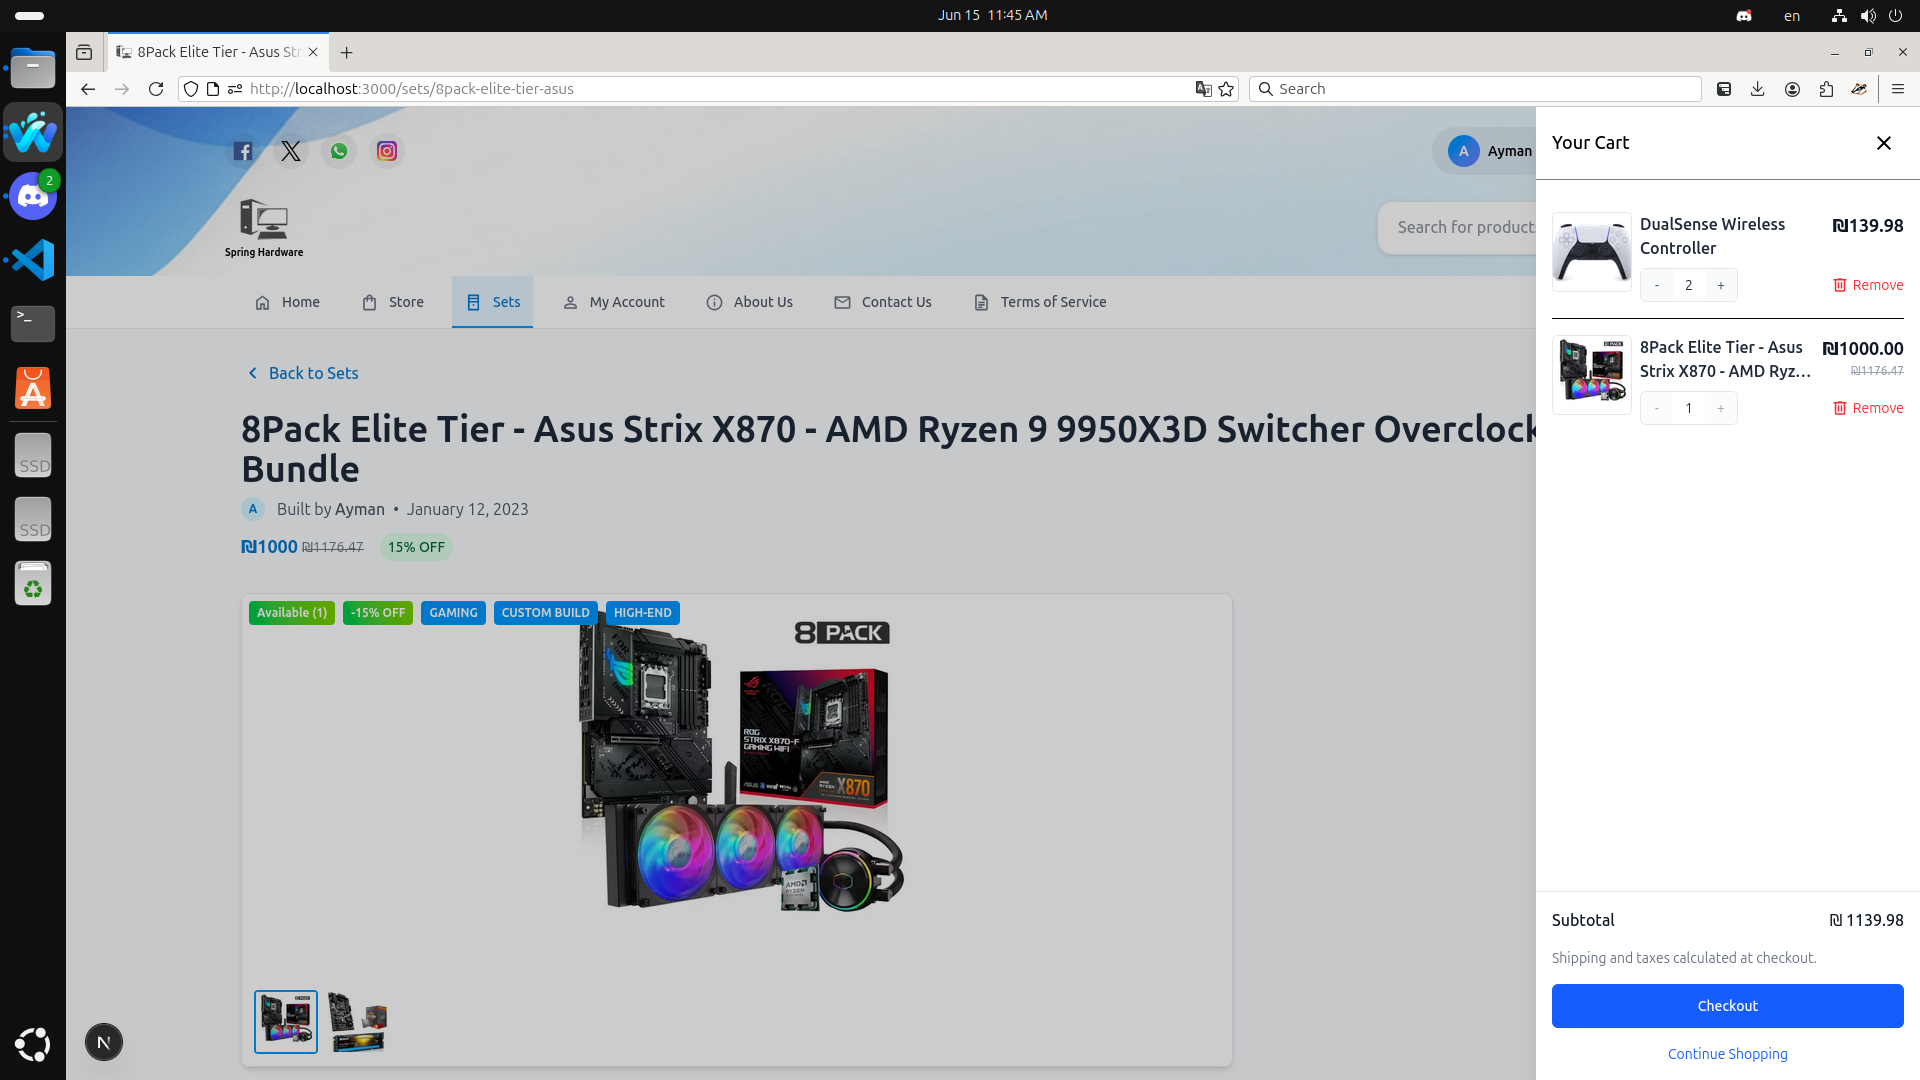Open the translate page icon
The width and height of the screenshot is (1920, 1080).
(x=1203, y=89)
